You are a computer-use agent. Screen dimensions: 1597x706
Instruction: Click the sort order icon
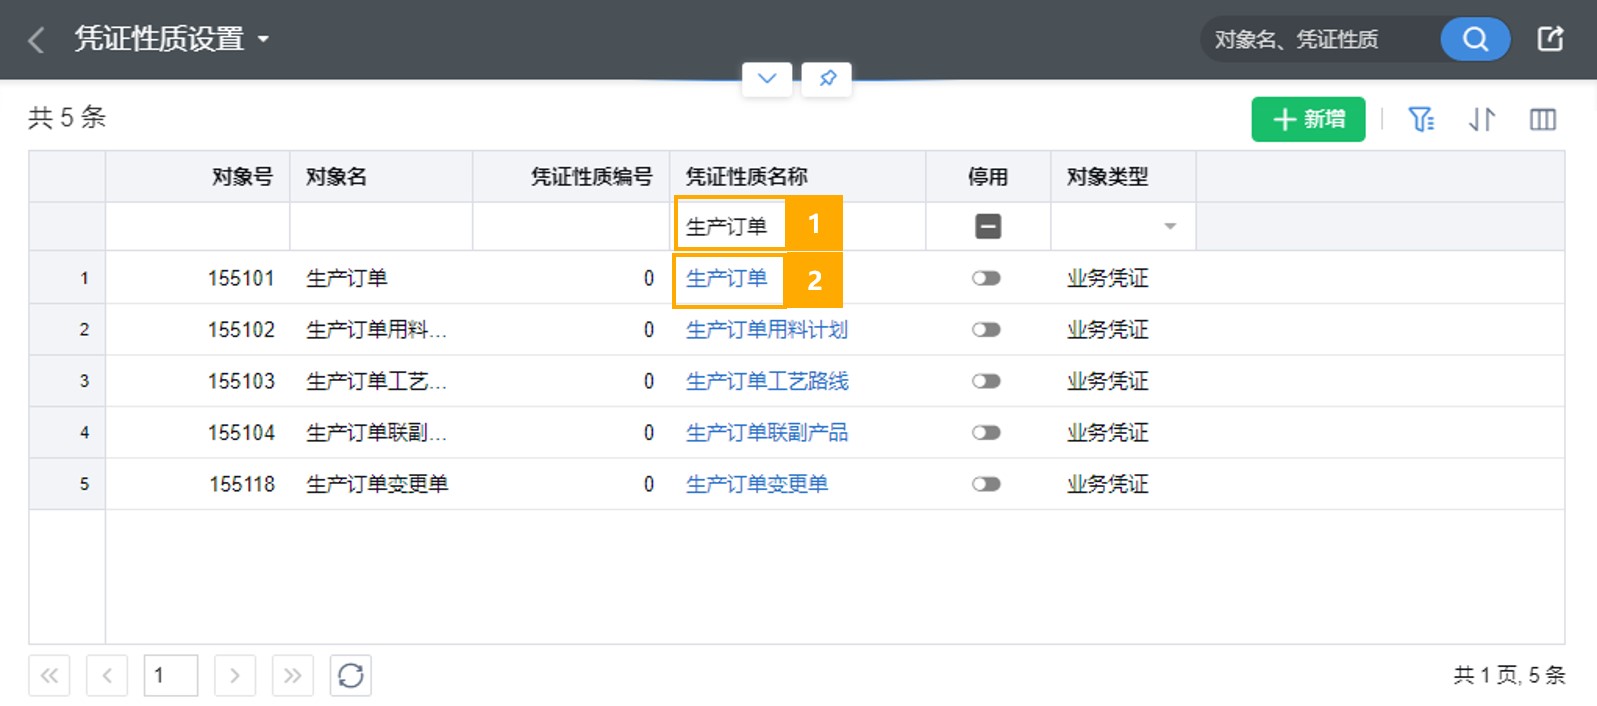[1482, 120]
